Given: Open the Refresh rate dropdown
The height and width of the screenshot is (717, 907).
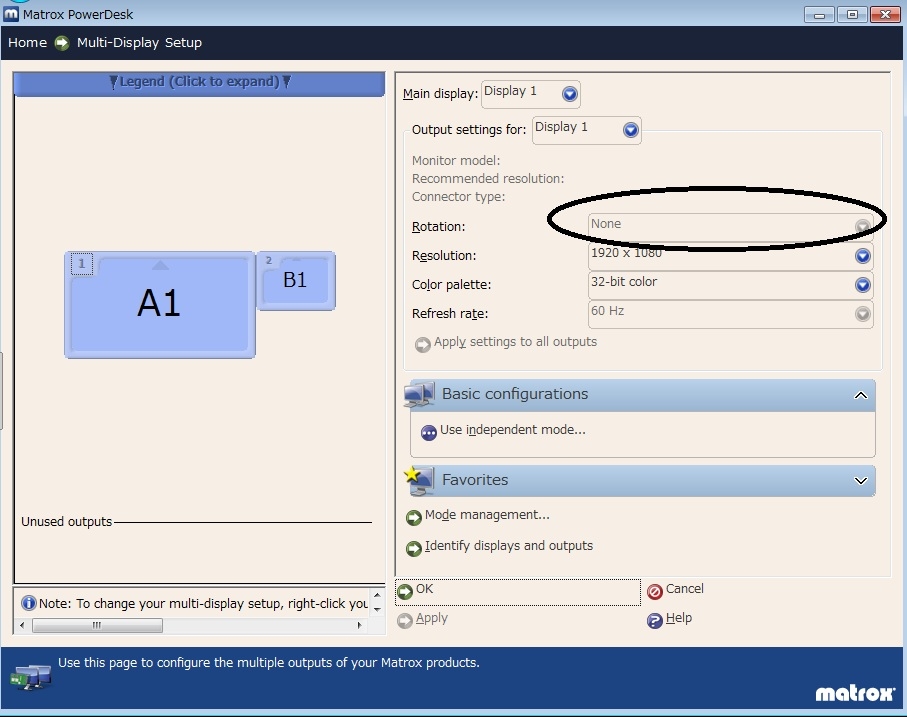Looking at the screenshot, I should click(x=730, y=313).
